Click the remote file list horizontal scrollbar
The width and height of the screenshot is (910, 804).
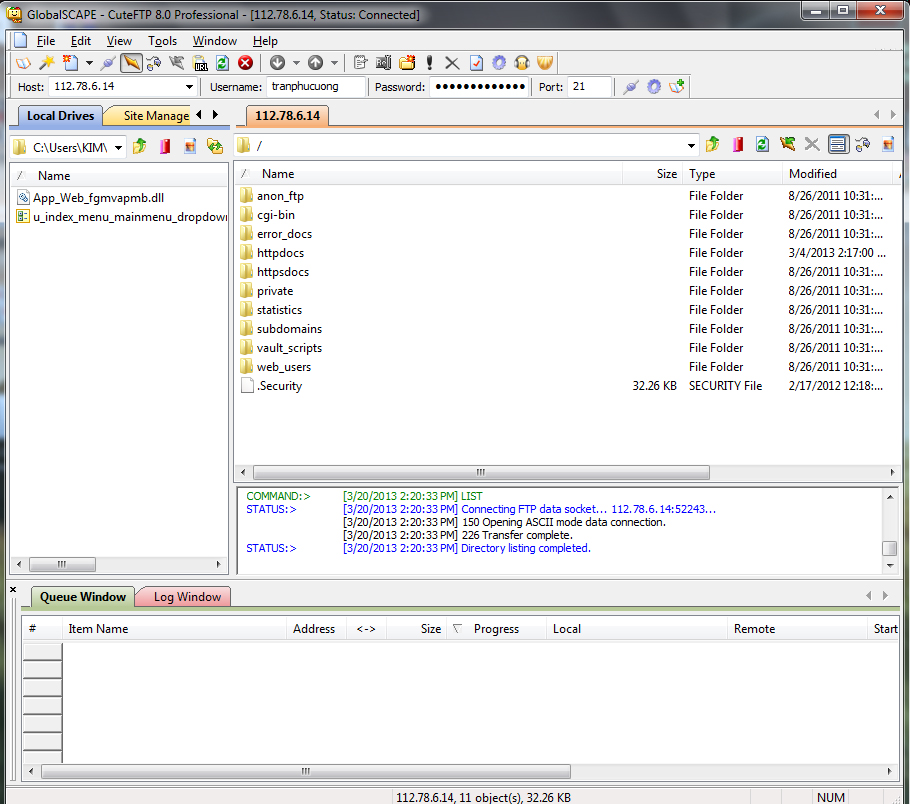click(x=481, y=472)
